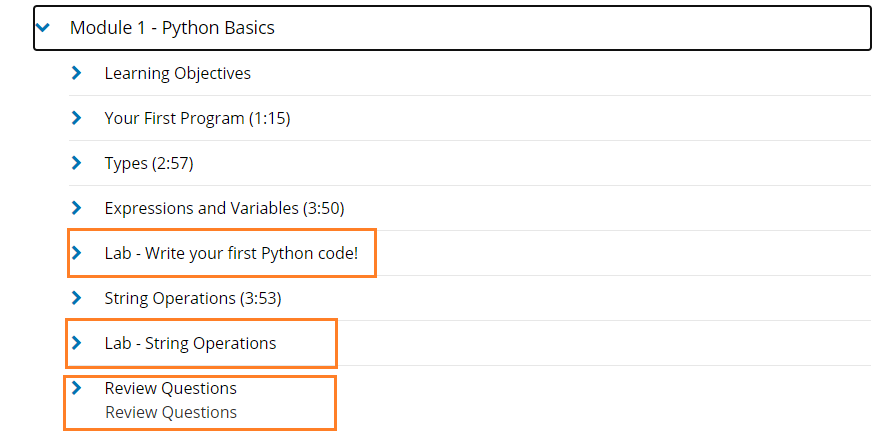This screenshot has height=431, width=885.
Task: Open Your First Program (1:15) video
Action: click(x=198, y=118)
